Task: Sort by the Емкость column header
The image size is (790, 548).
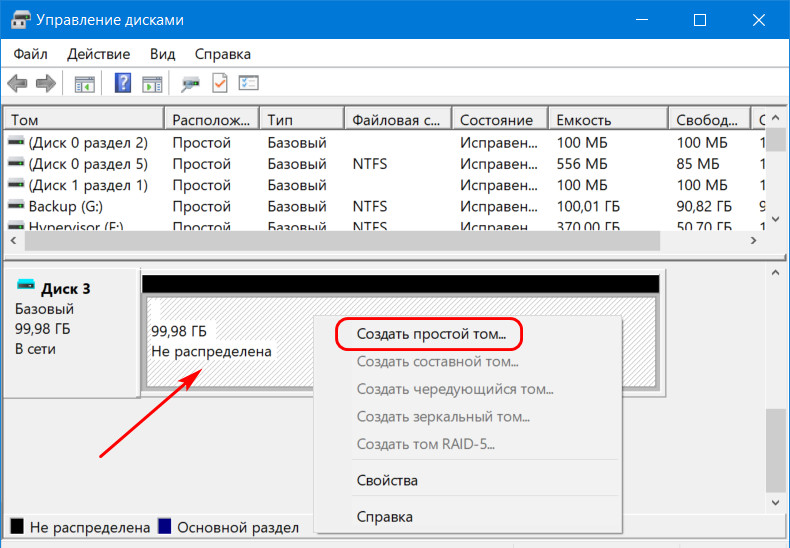Action: (608, 119)
